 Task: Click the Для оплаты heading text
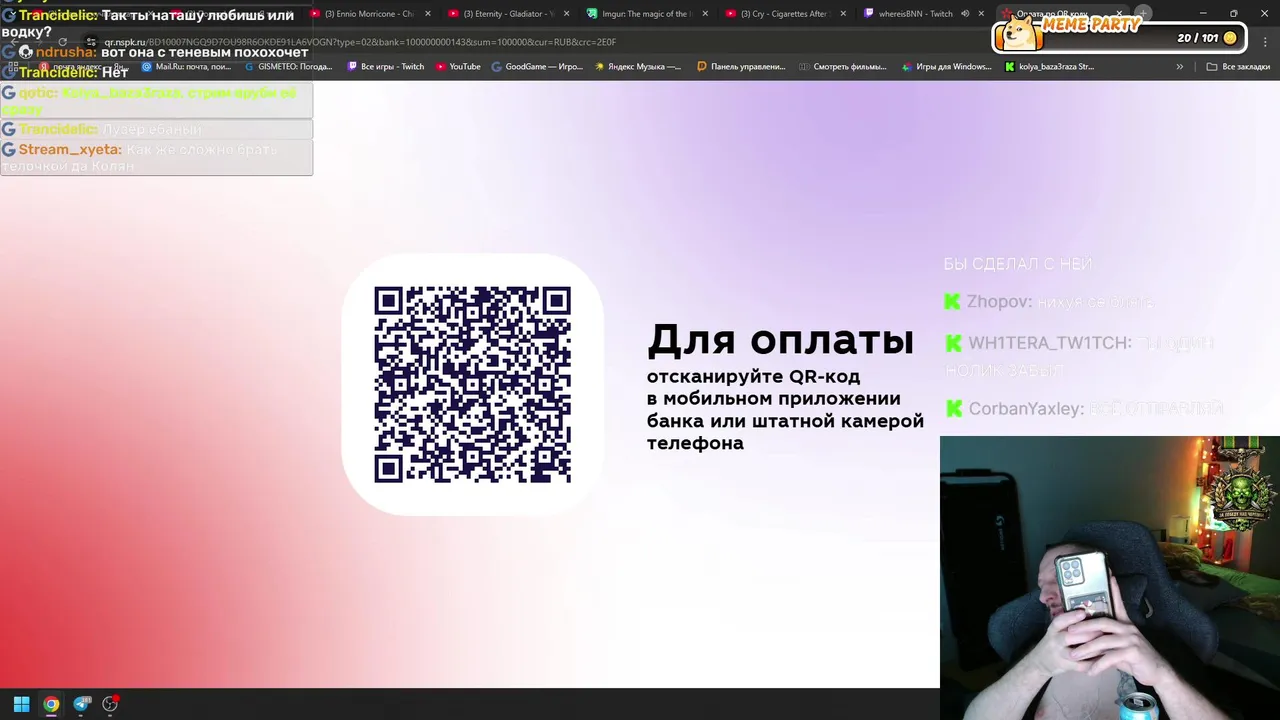click(780, 340)
